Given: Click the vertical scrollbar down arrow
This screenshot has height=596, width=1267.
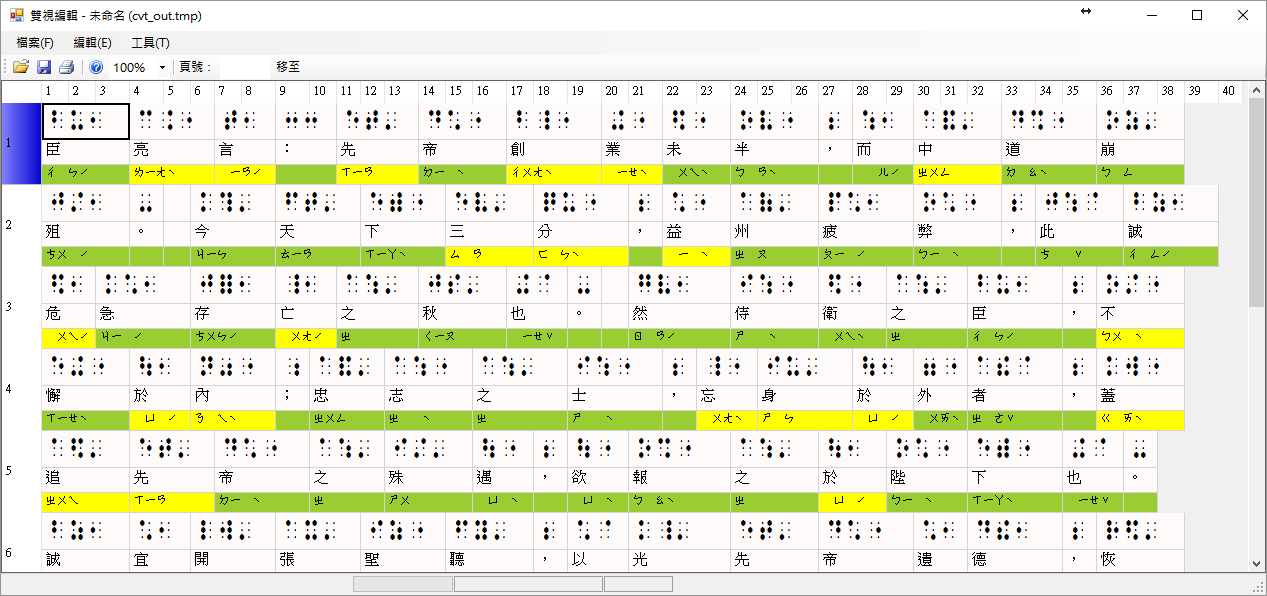Looking at the screenshot, I should [1257, 563].
